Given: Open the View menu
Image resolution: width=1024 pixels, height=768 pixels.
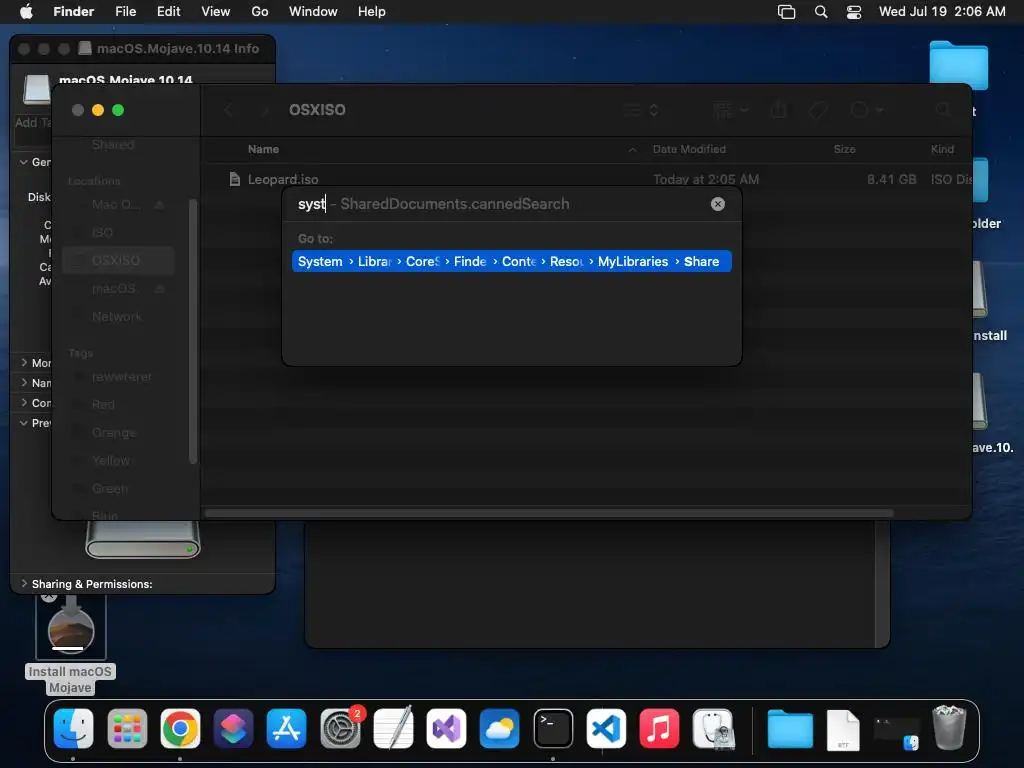Looking at the screenshot, I should [216, 11].
